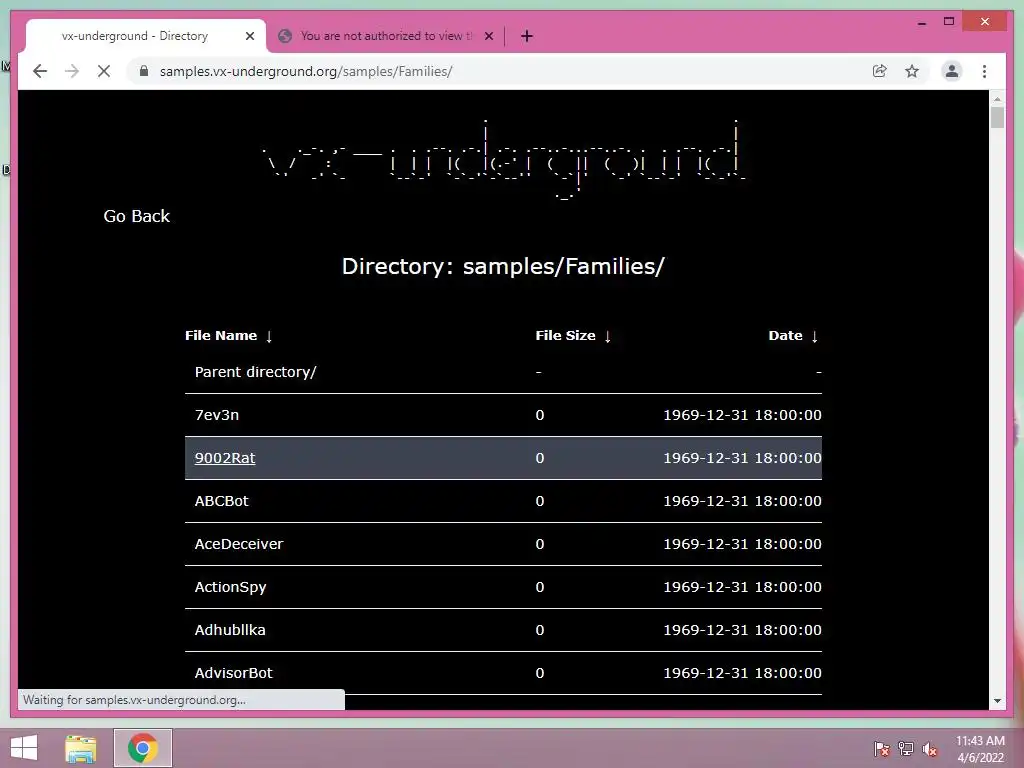Screen dimensions: 1024x768
Task: Sort by File Size arrow
Action: coord(607,336)
